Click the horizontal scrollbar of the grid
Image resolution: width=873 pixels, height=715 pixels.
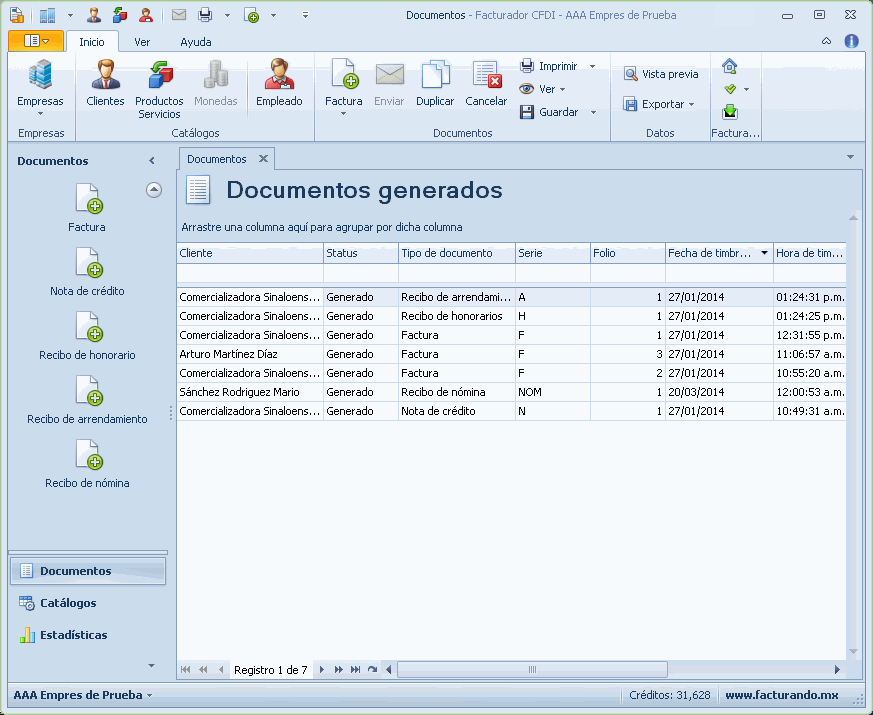pos(530,670)
